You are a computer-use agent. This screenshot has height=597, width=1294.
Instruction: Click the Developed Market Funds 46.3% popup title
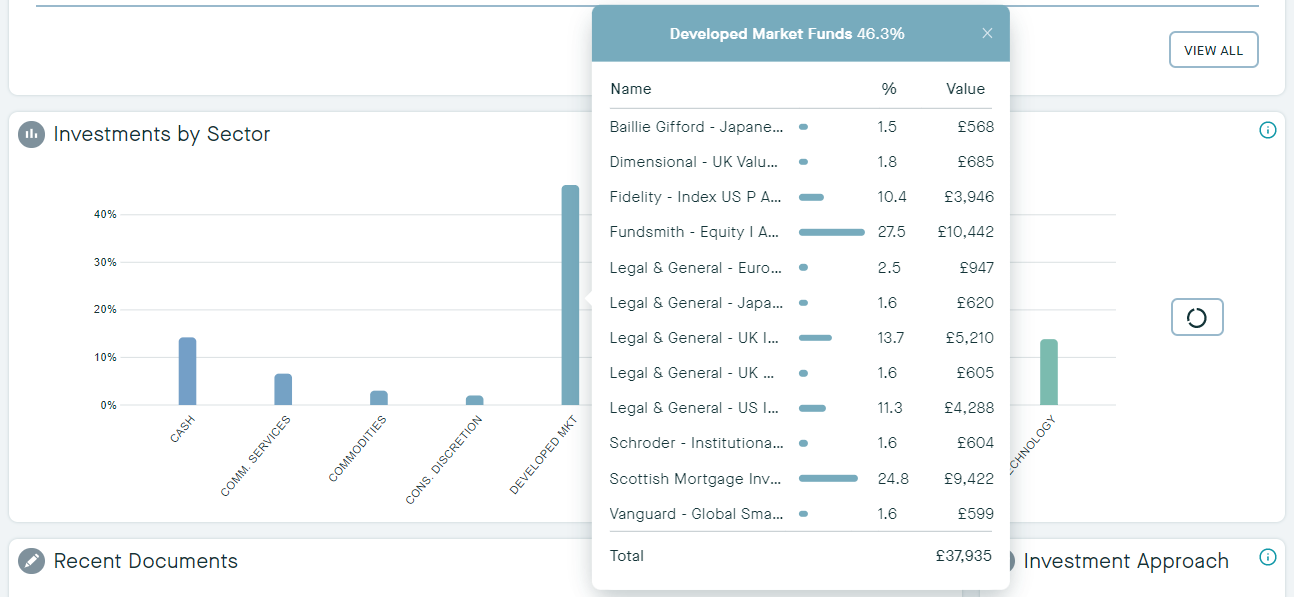[x=787, y=34]
